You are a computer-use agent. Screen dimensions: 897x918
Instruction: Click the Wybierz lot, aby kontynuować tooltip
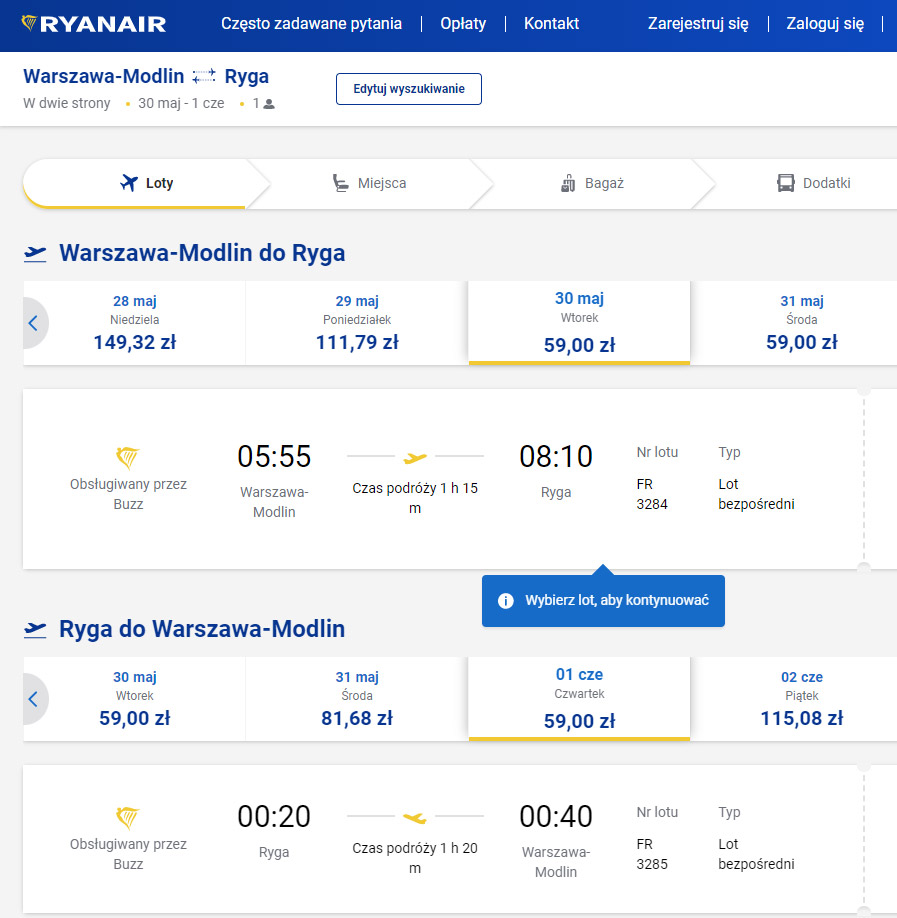603,601
